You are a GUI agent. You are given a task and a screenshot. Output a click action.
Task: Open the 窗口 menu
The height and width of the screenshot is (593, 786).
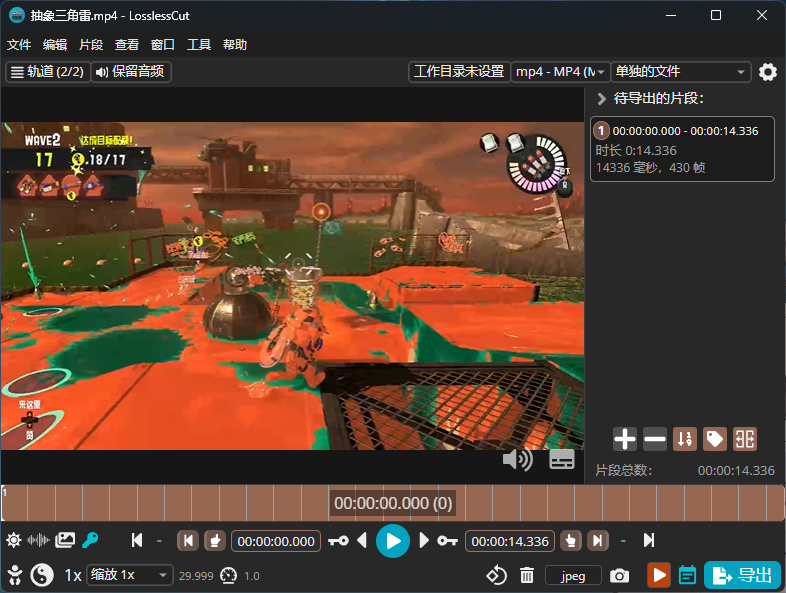tap(163, 45)
